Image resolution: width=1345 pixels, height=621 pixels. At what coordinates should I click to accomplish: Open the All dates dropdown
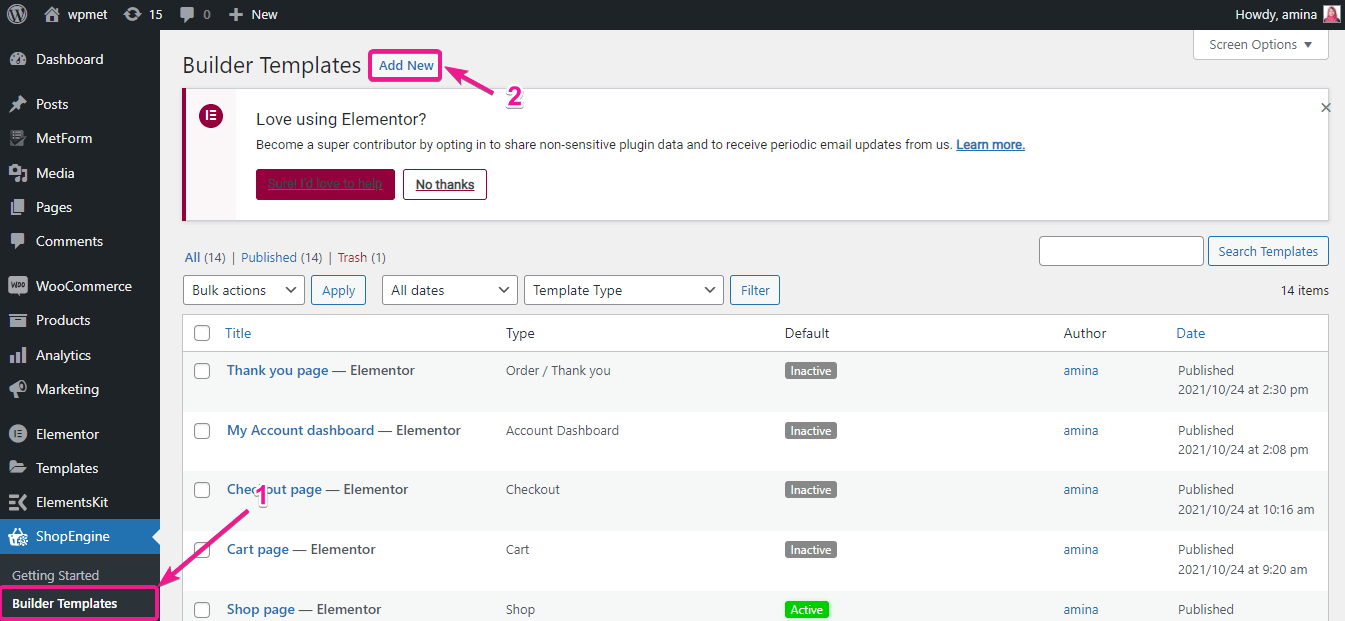coord(450,290)
